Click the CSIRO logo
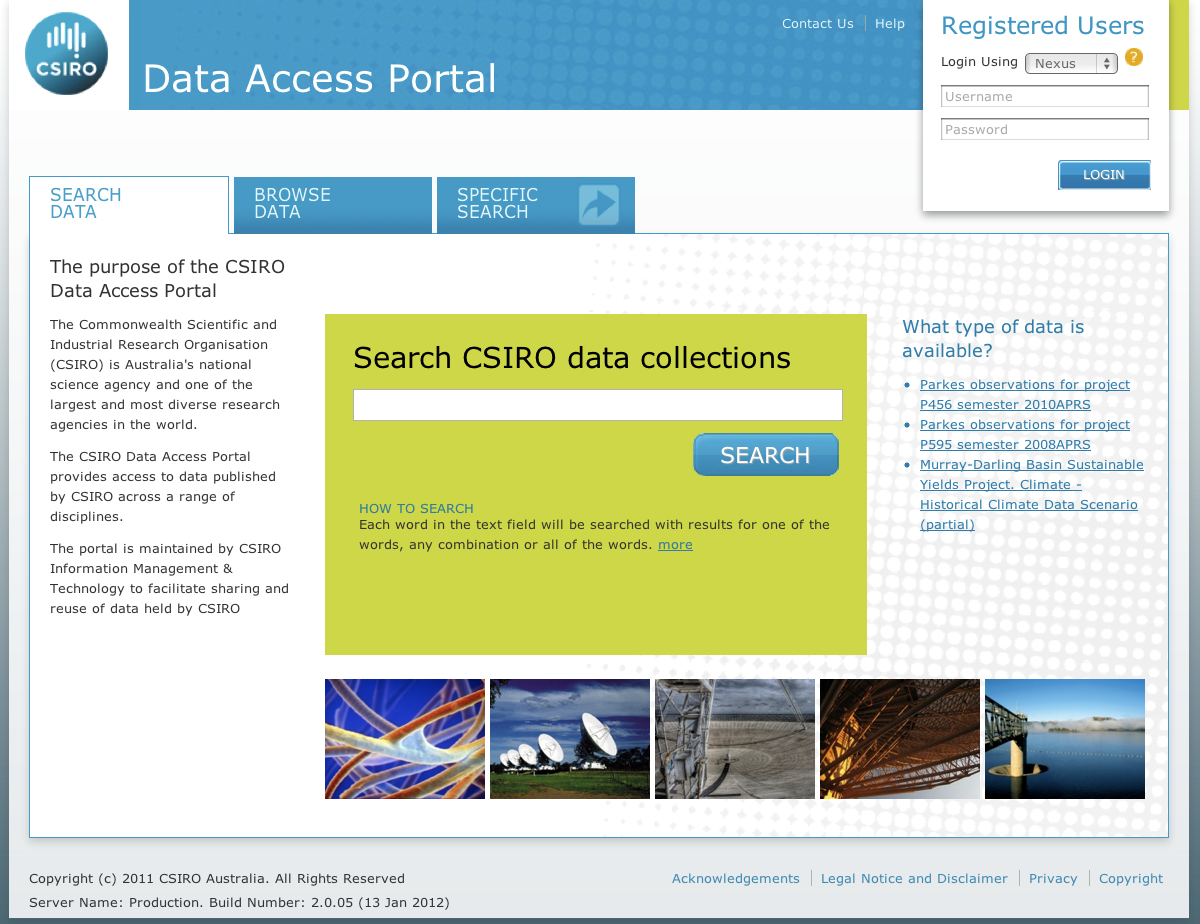The image size is (1200, 924). 67,54
